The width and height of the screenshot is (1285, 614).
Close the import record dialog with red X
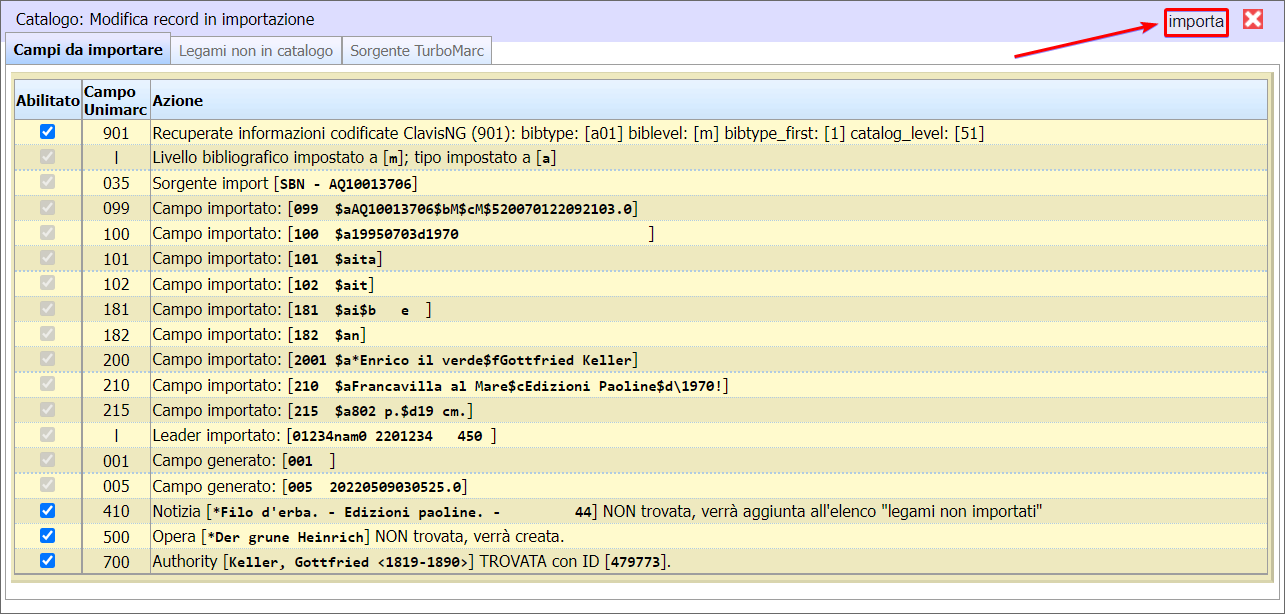[1252, 19]
